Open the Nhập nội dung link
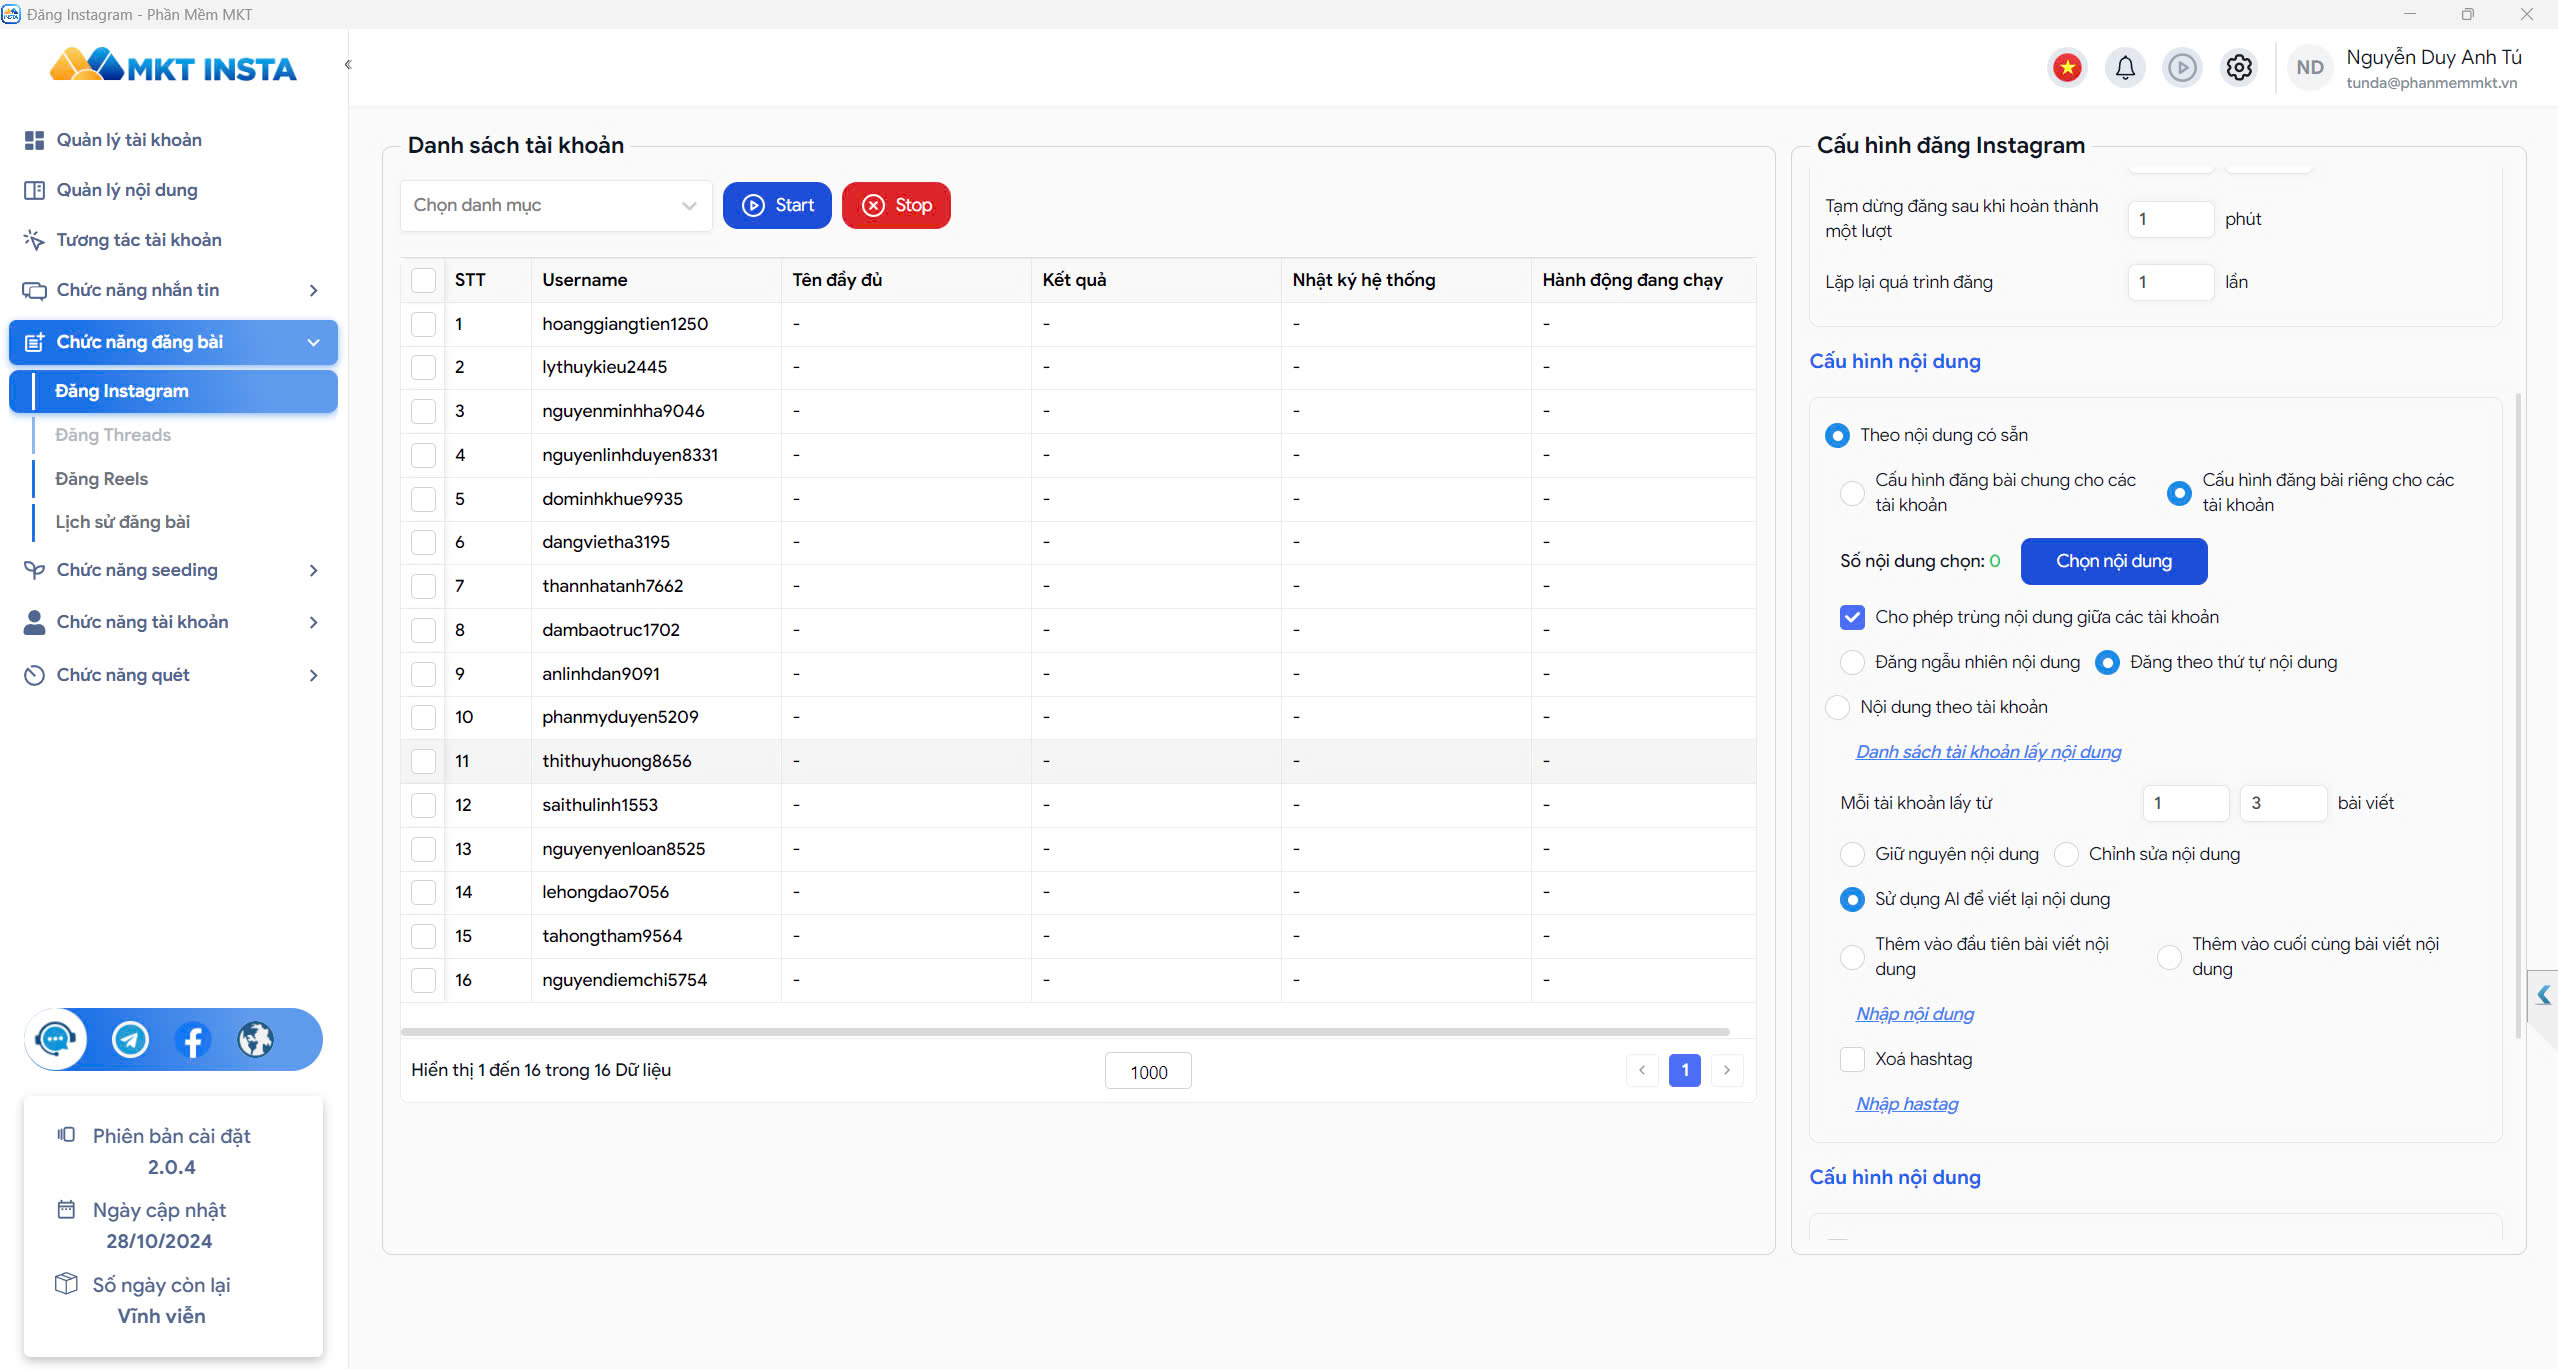2558x1369 pixels. [1915, 1014]
